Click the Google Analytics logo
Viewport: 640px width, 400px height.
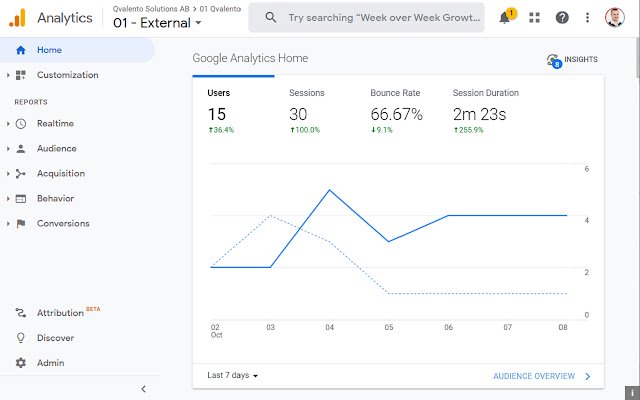17,18
